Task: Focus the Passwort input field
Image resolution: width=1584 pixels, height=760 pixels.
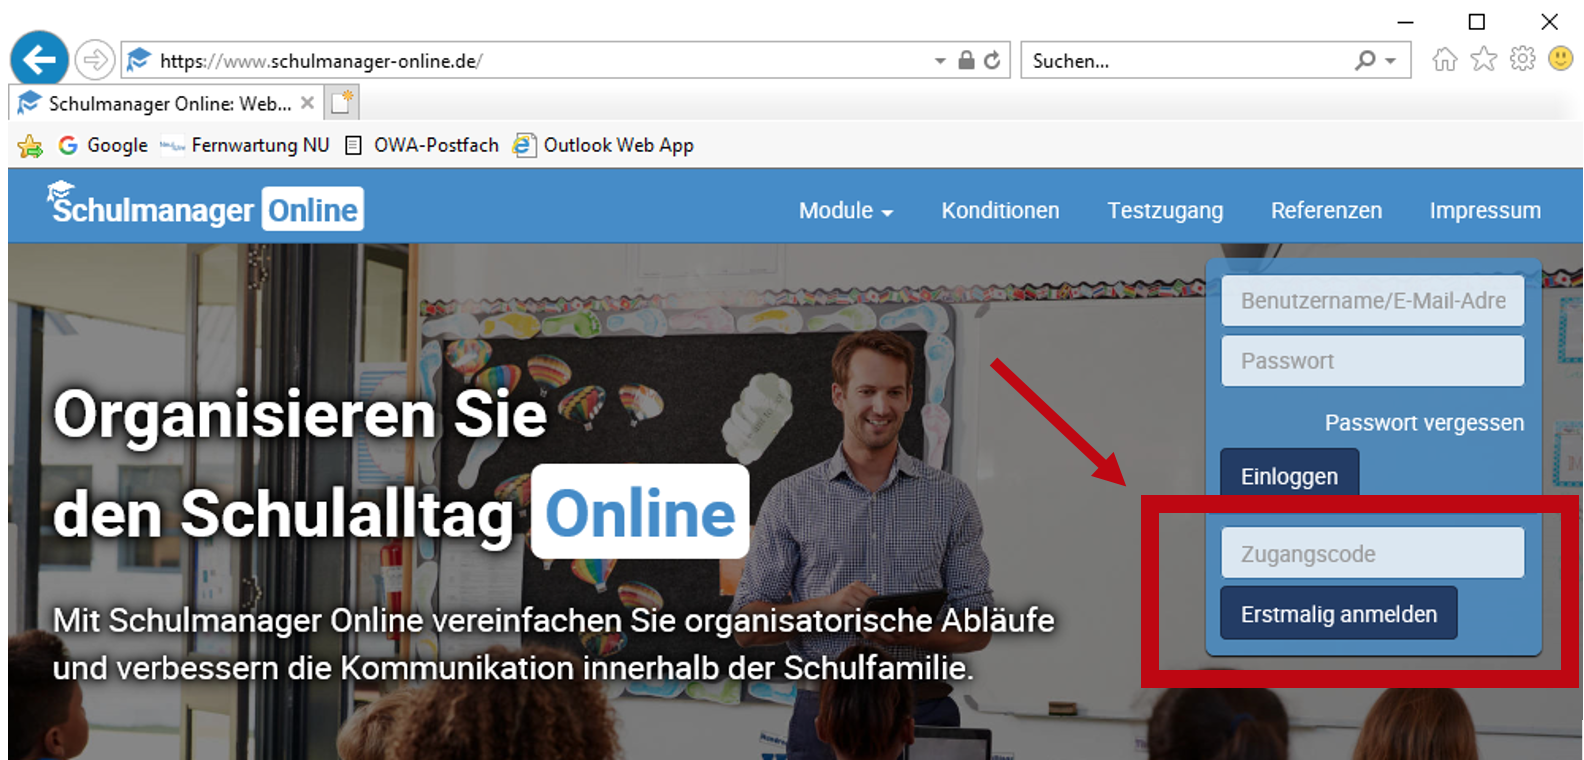Action: coord(1372,360)
